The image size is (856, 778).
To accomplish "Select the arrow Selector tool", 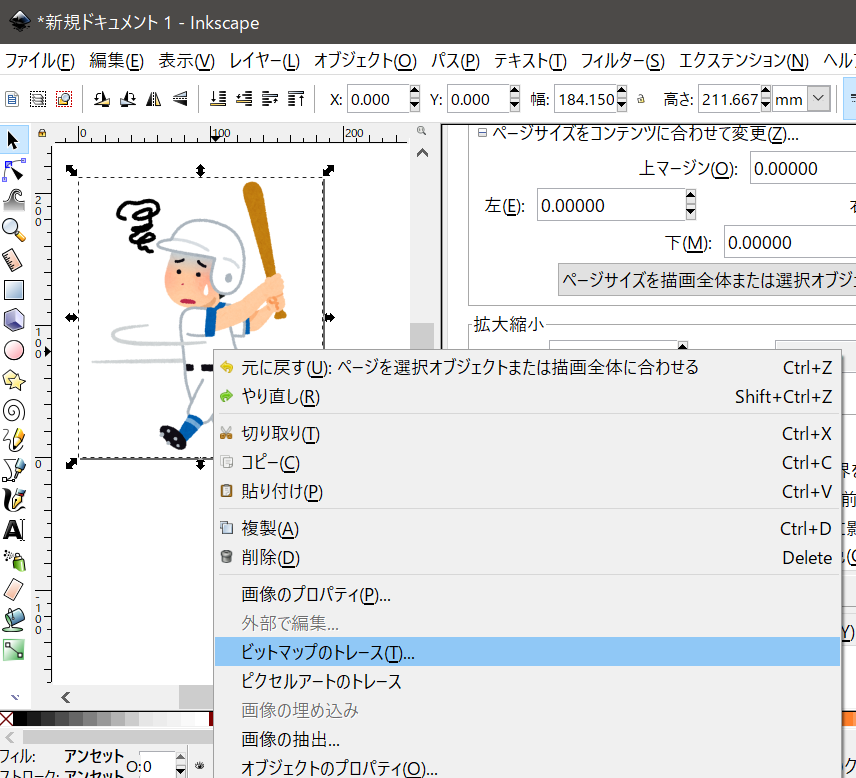I will point(13,141).
